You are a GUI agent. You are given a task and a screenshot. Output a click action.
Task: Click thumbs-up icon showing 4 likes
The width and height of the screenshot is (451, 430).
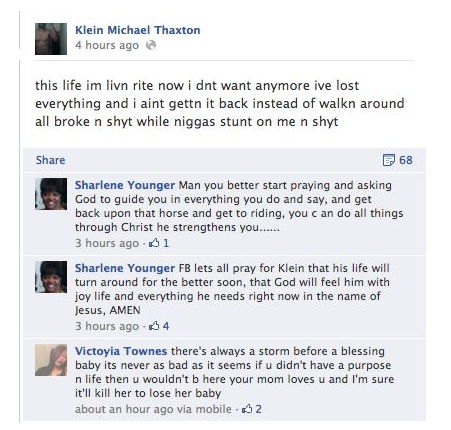tap(154, 326)
